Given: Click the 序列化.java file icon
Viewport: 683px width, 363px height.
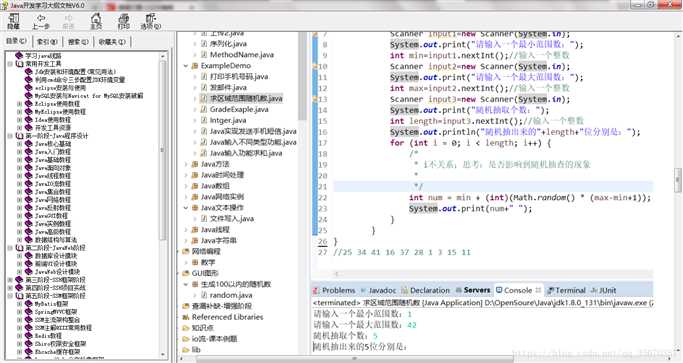Looking at the screenshot, I should (x=203, y=44).
